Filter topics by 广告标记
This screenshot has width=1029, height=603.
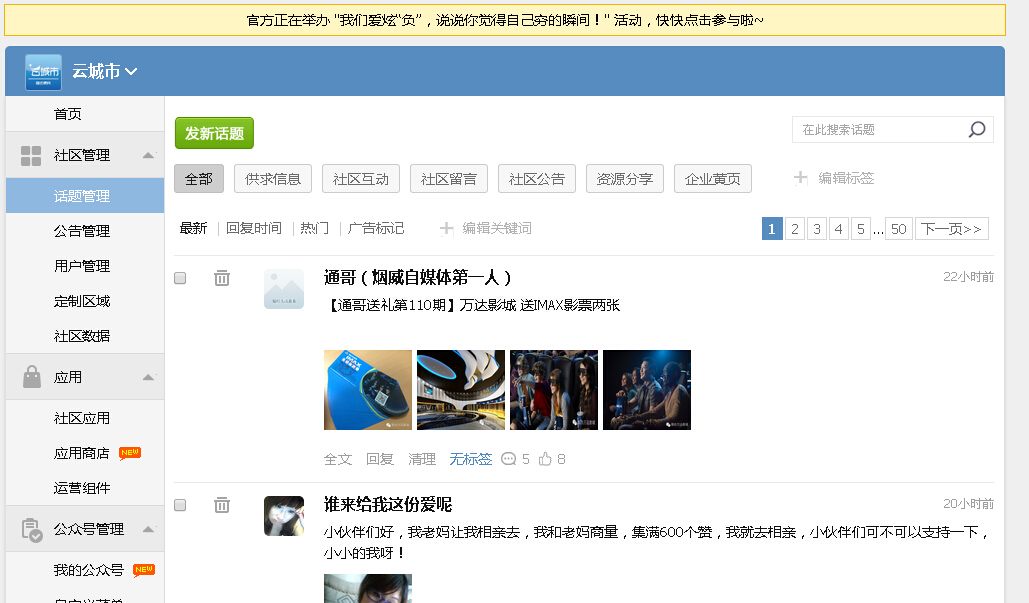(376, 228)
